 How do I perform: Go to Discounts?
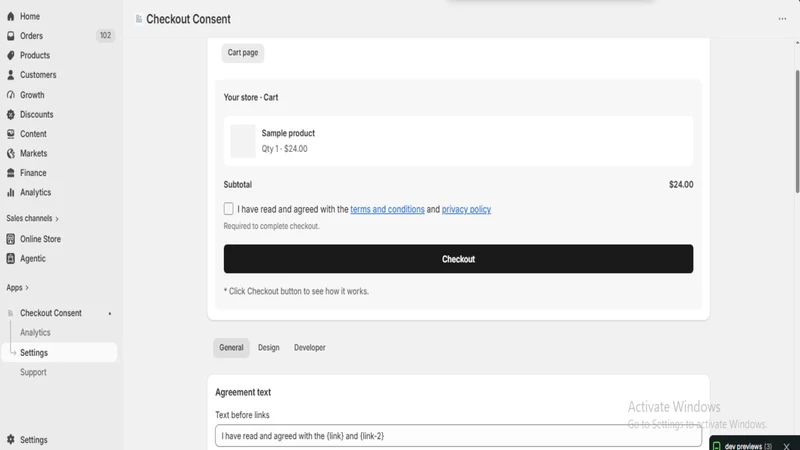[x=36, y=114]
